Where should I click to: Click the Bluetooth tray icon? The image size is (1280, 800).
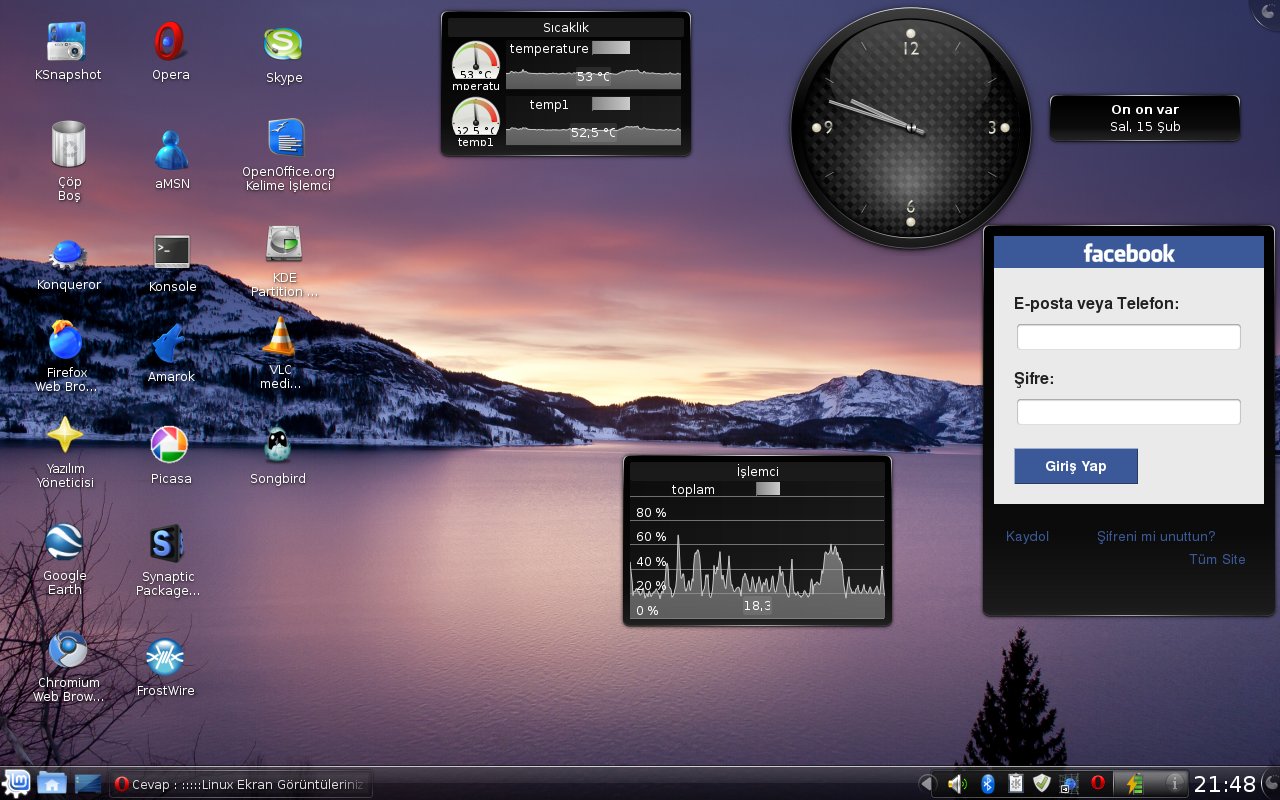click(x=986, y=784)
